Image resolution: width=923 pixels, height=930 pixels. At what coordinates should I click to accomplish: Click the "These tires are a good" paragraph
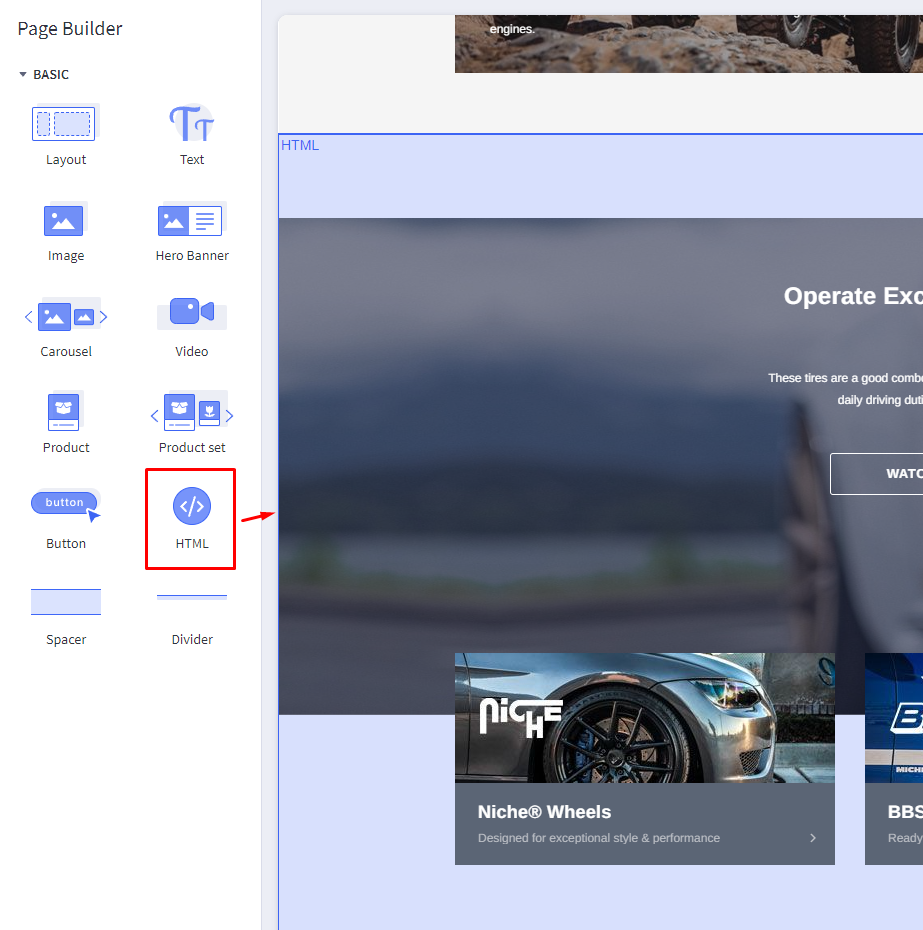click(x=845, y=389)
